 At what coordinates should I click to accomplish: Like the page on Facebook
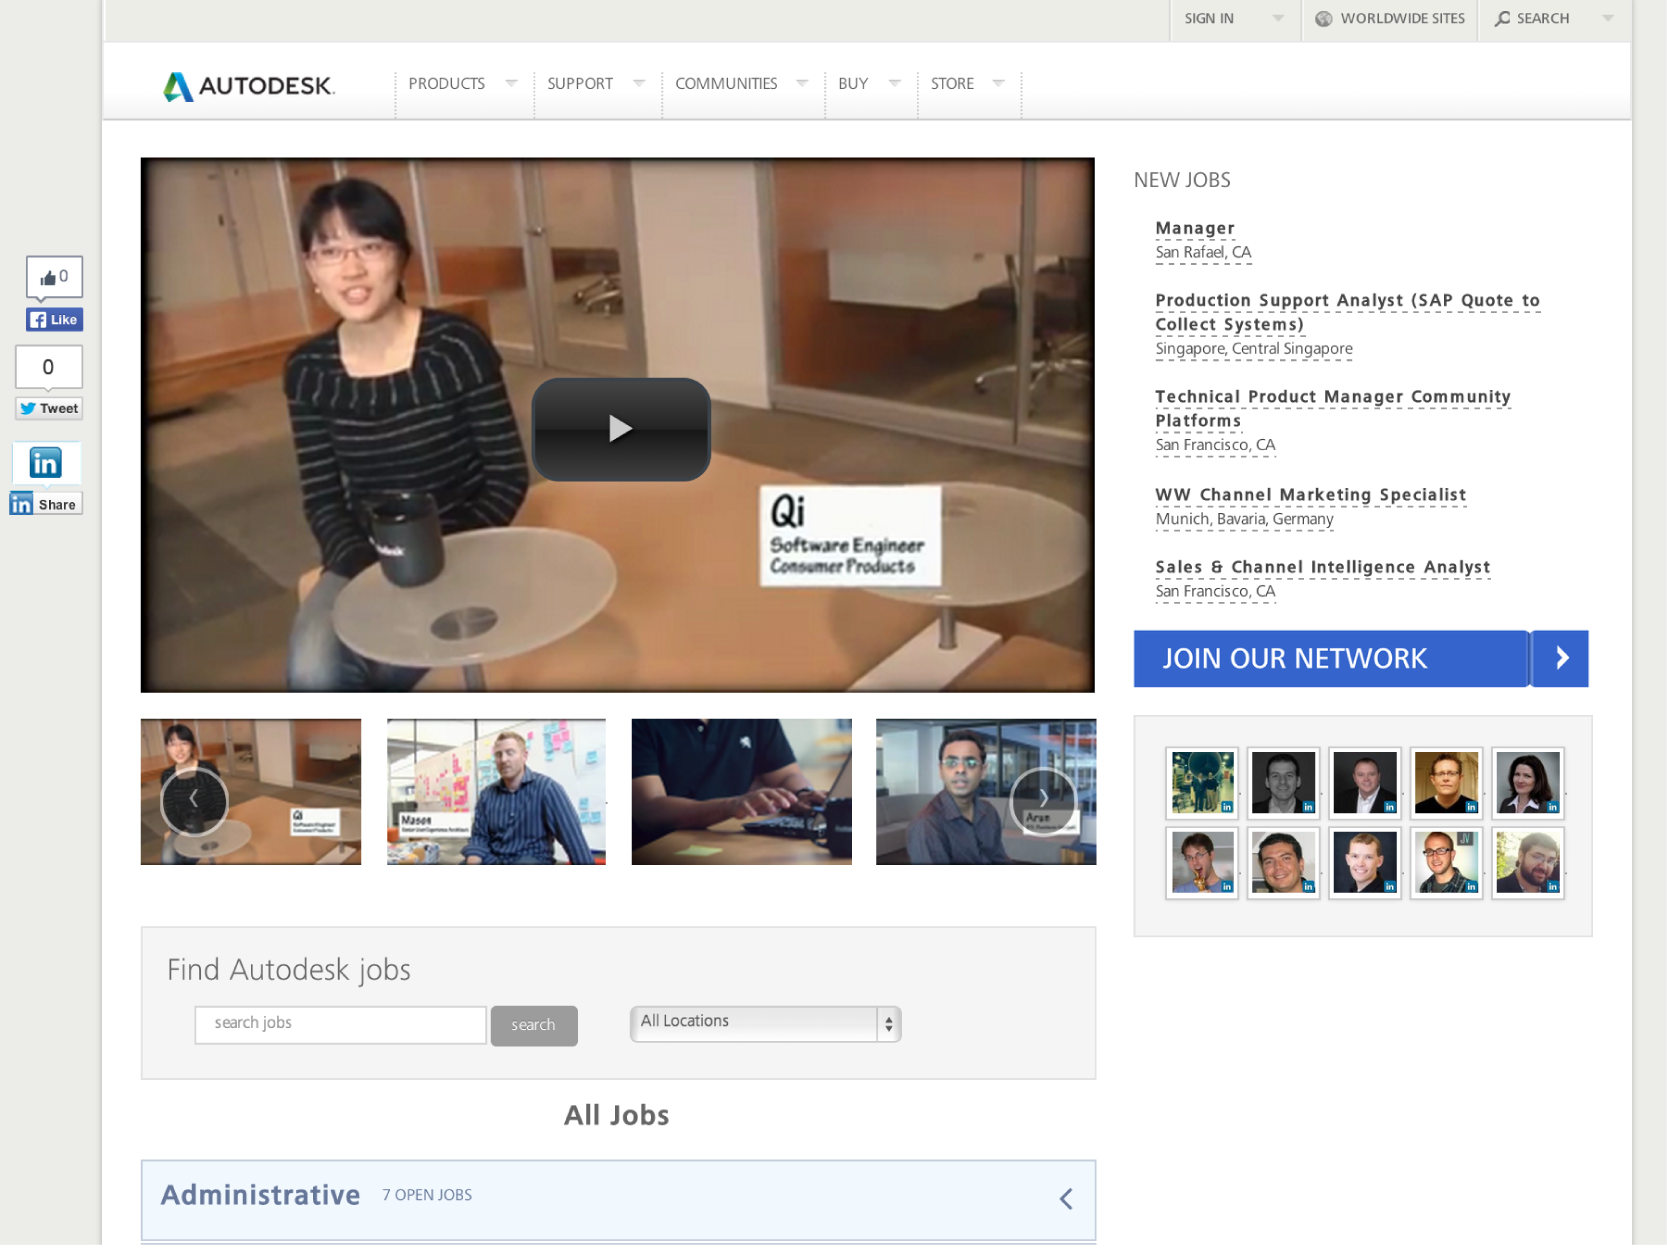point(54,320)
